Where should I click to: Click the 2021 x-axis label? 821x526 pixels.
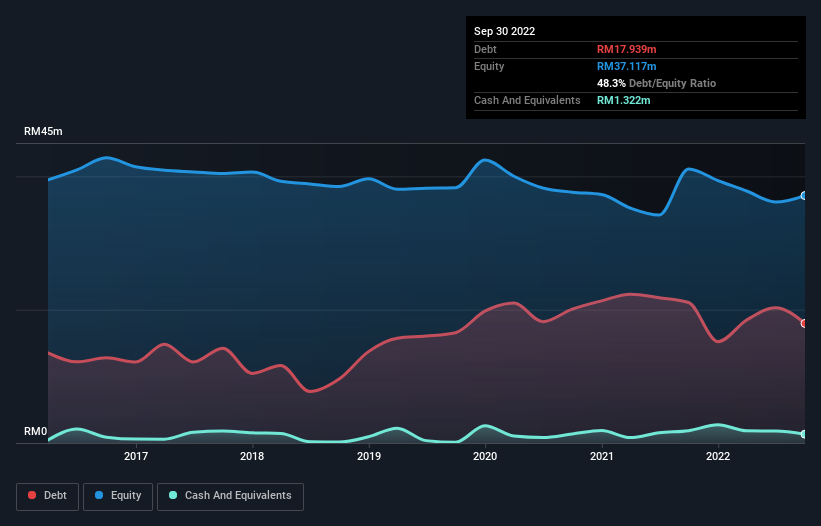[x=602, y=456]
